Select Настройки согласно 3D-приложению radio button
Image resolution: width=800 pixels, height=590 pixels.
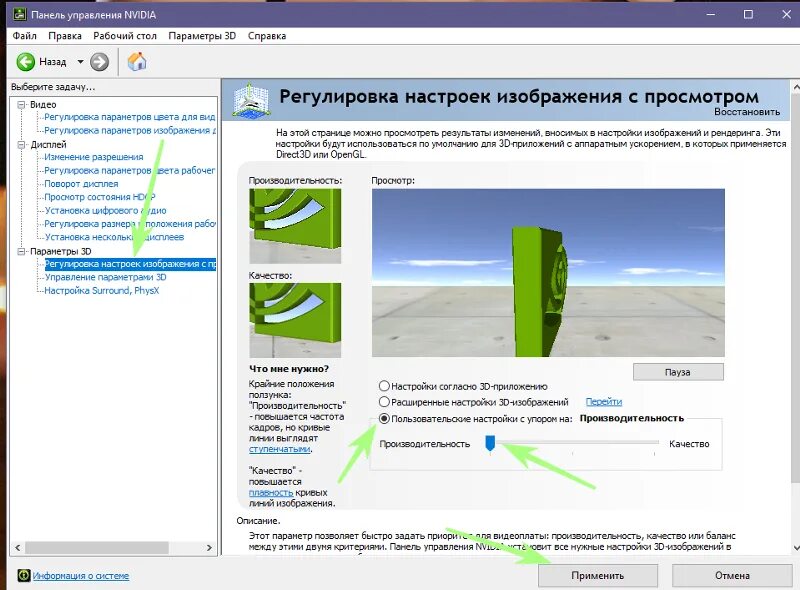384,386
